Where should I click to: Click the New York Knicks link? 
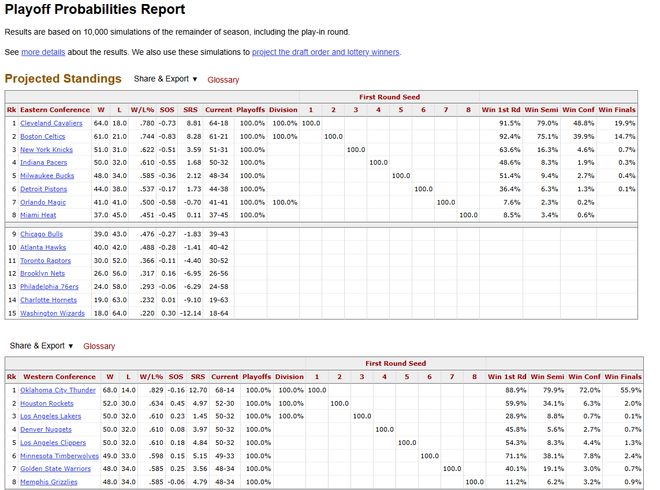[x=46, y=149]
